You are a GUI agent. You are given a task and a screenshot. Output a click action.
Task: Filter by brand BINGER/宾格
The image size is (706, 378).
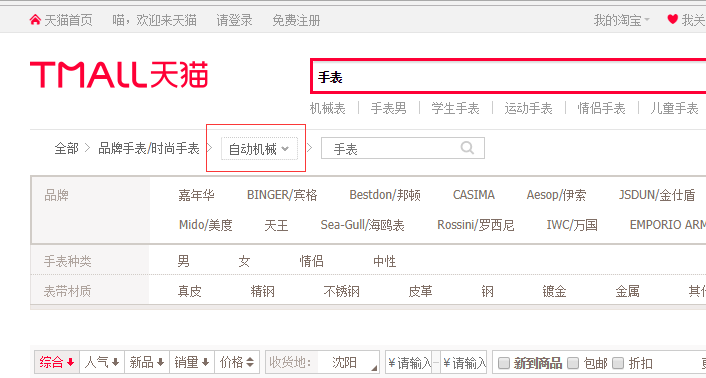click(282, 195)
